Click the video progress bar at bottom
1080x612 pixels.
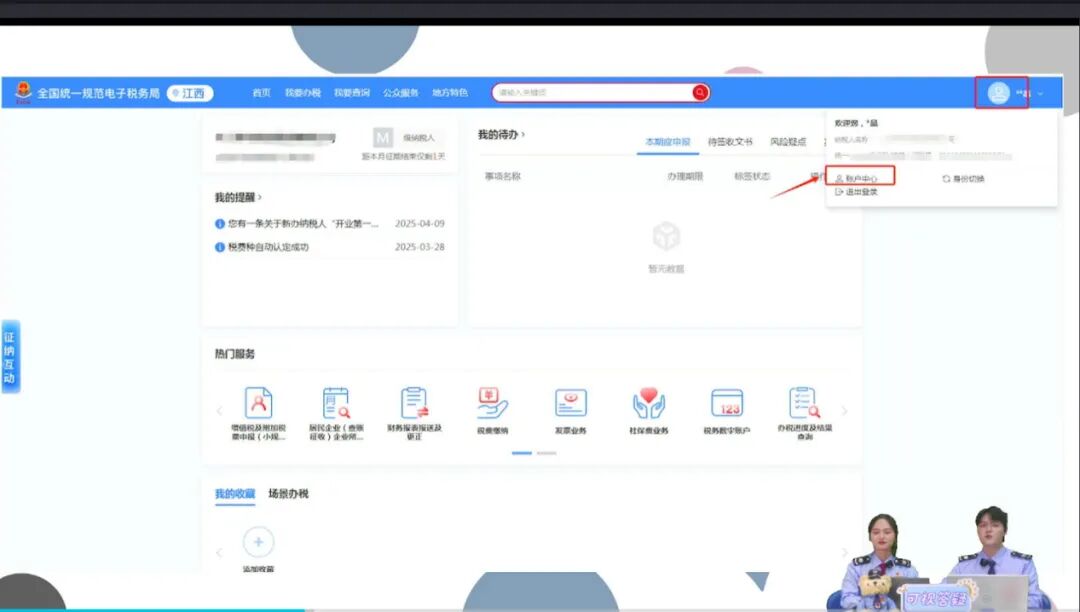tap(540, 610)
